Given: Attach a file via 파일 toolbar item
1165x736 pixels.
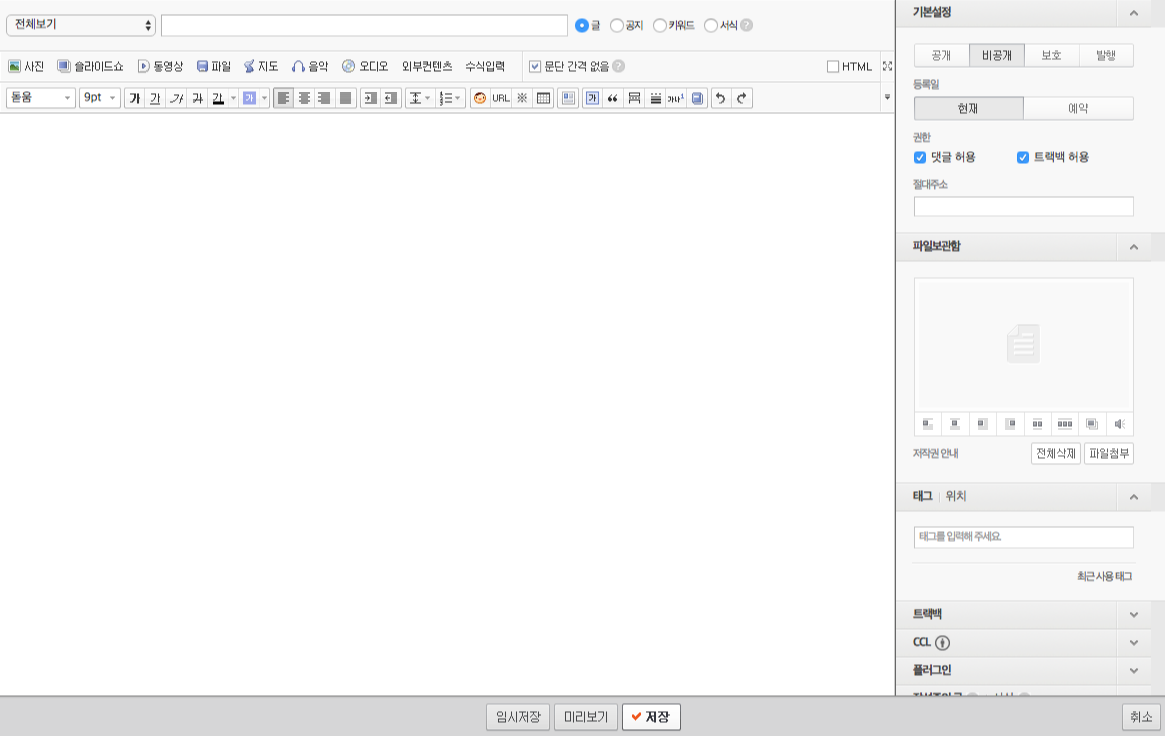Looking at the screenshot, I should [x=214, y=67].
